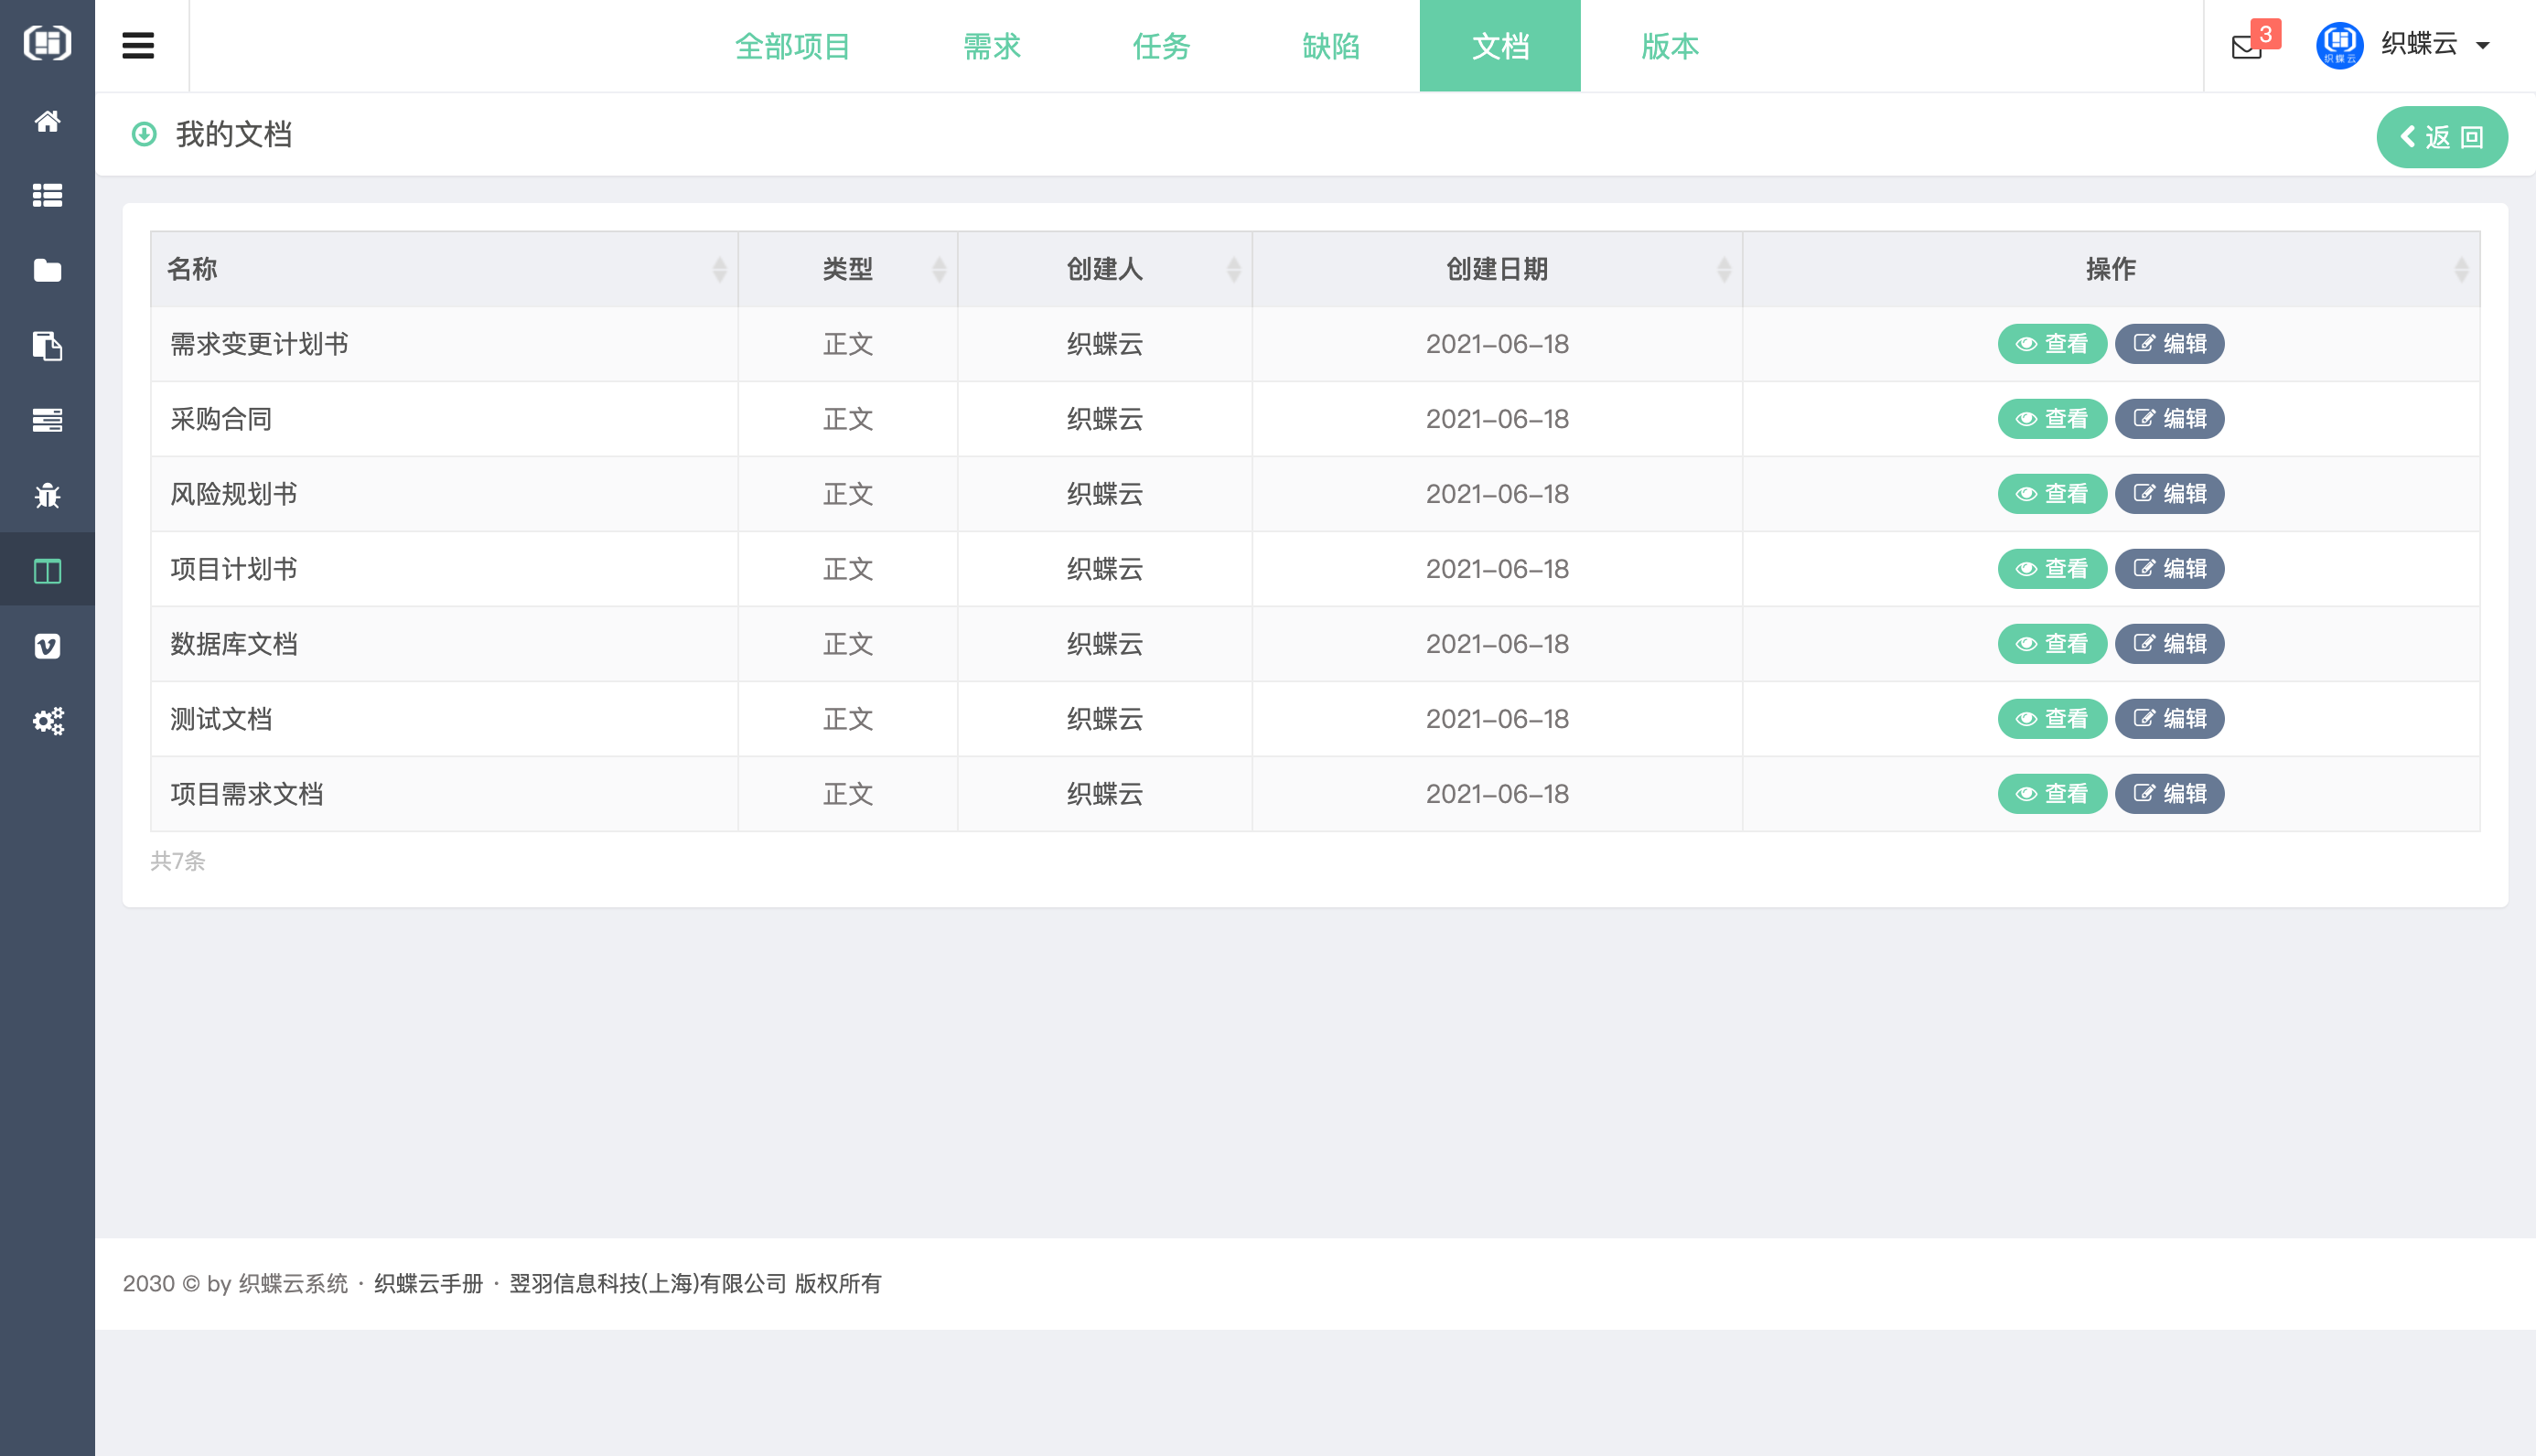
Task: Open the bug defects sidebar icon
Action: [x=47, y=496]
